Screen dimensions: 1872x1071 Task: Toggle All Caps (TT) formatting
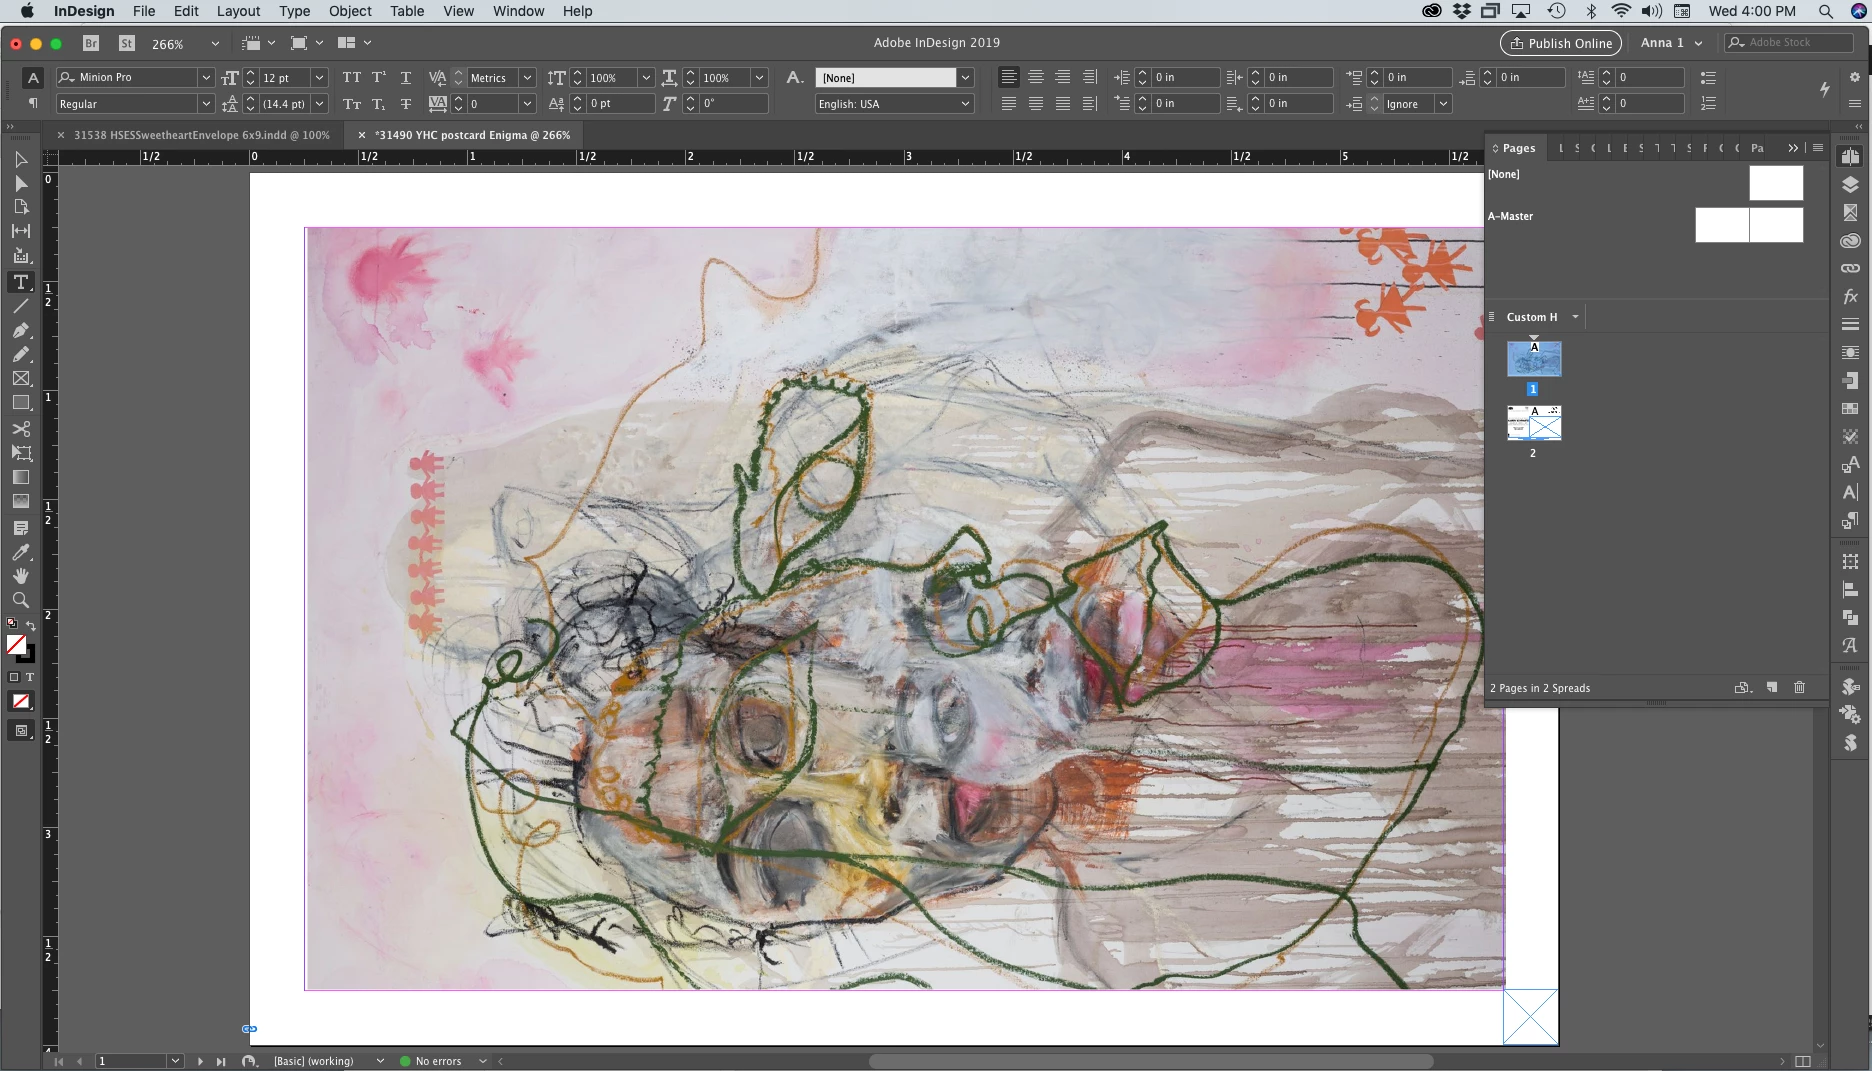click(x=352, y=77)
